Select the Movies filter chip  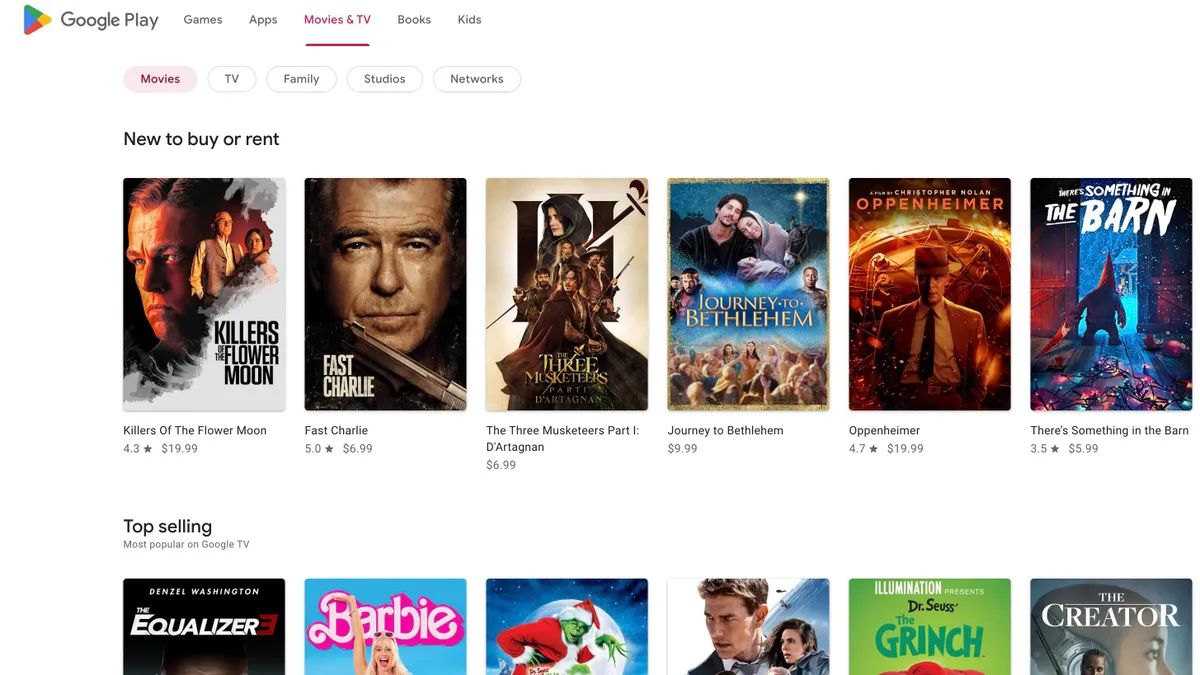pos(160,79)
